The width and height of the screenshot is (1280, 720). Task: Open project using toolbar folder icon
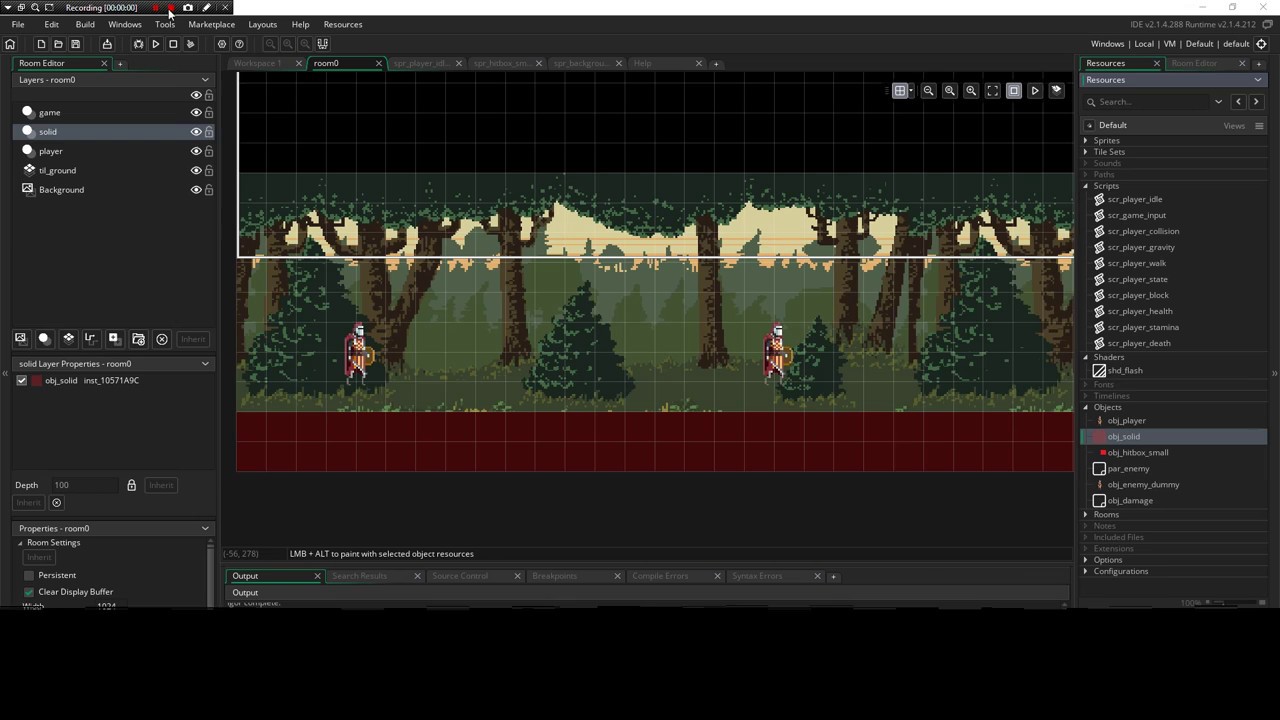[x=58, y=44]
